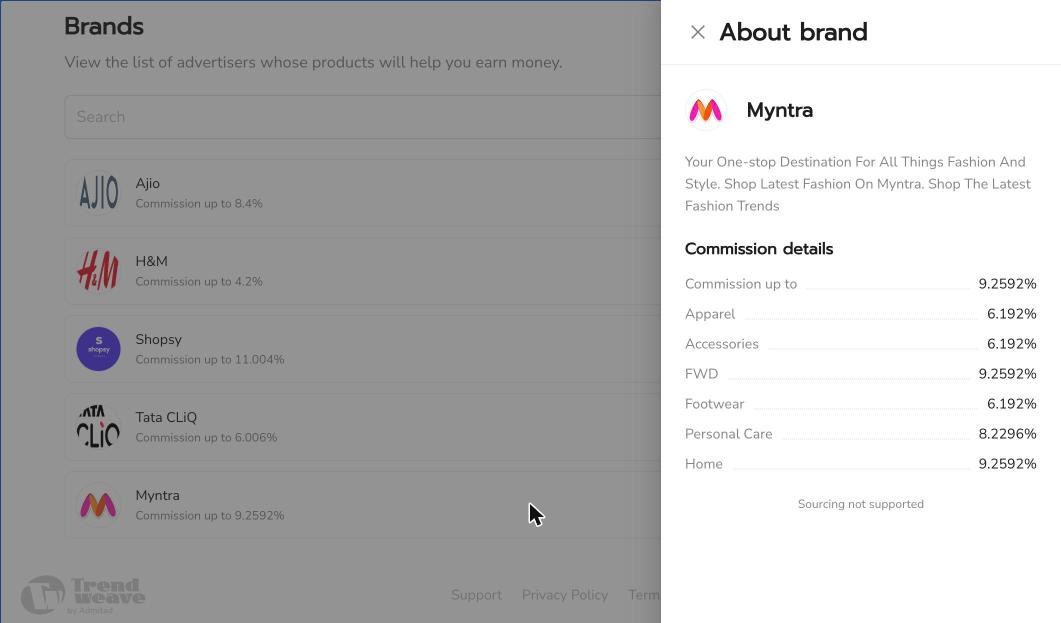1061x623 pixels.
Task: Click the Myntra logo in About brand panel
Action: pyautogui.click(x=706, y=110)
